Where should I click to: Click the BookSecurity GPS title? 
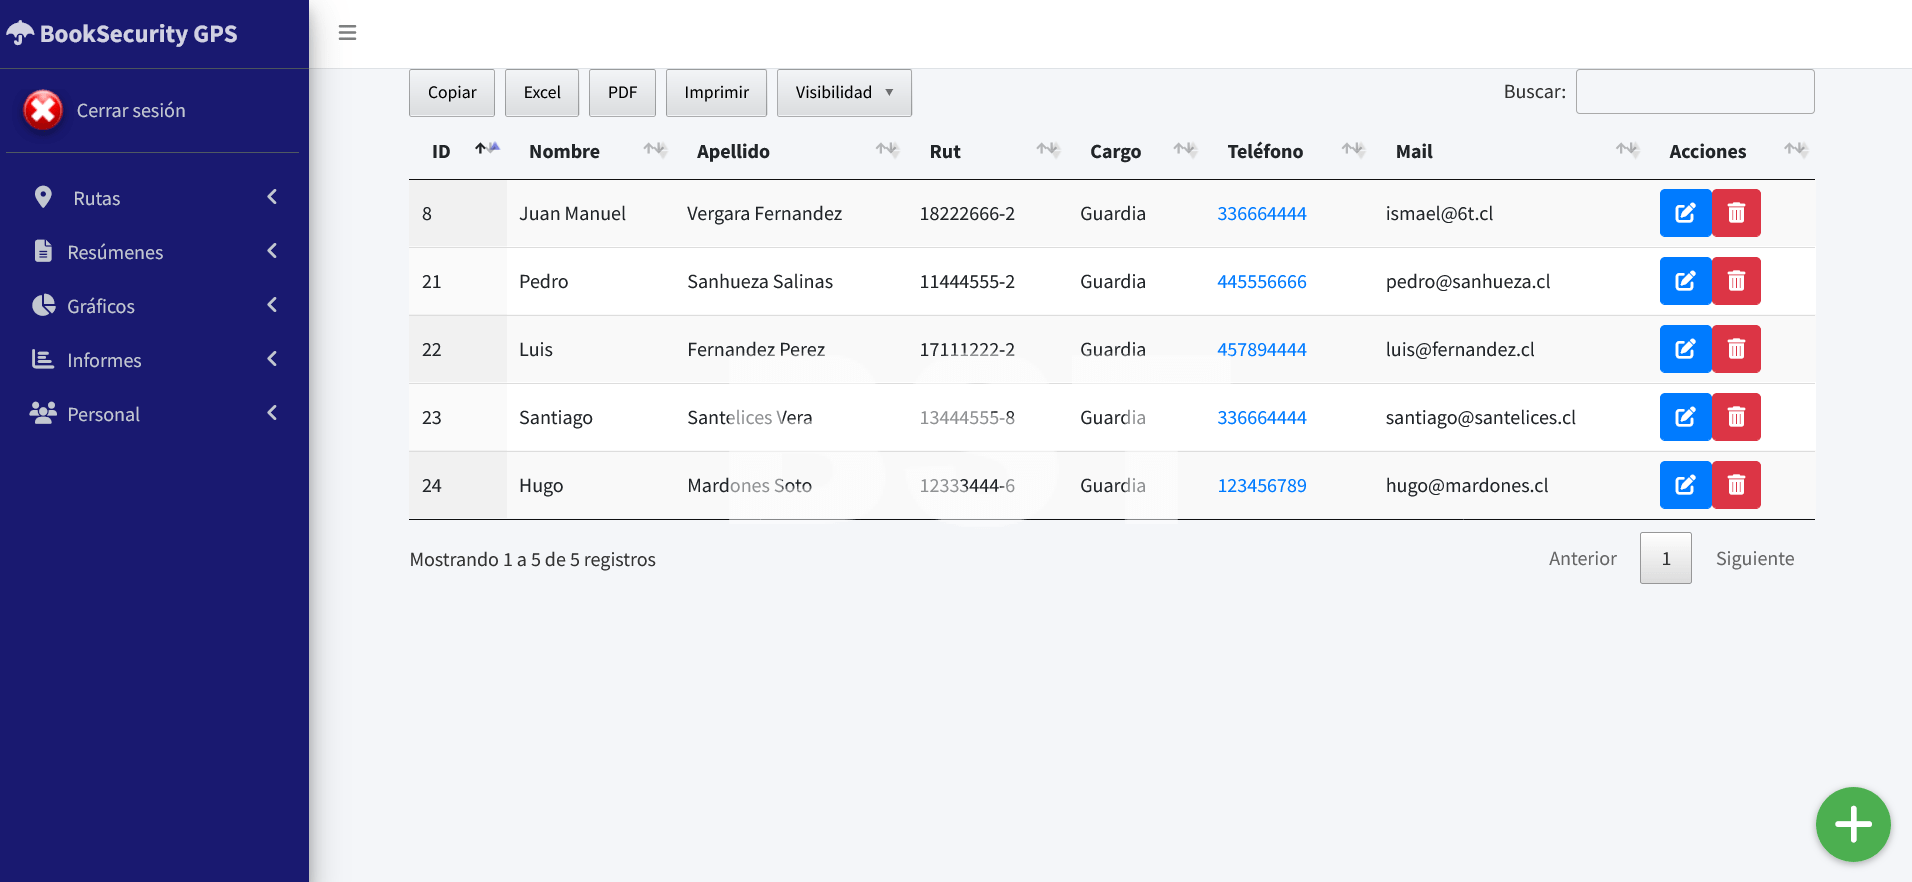pos(139,33)
